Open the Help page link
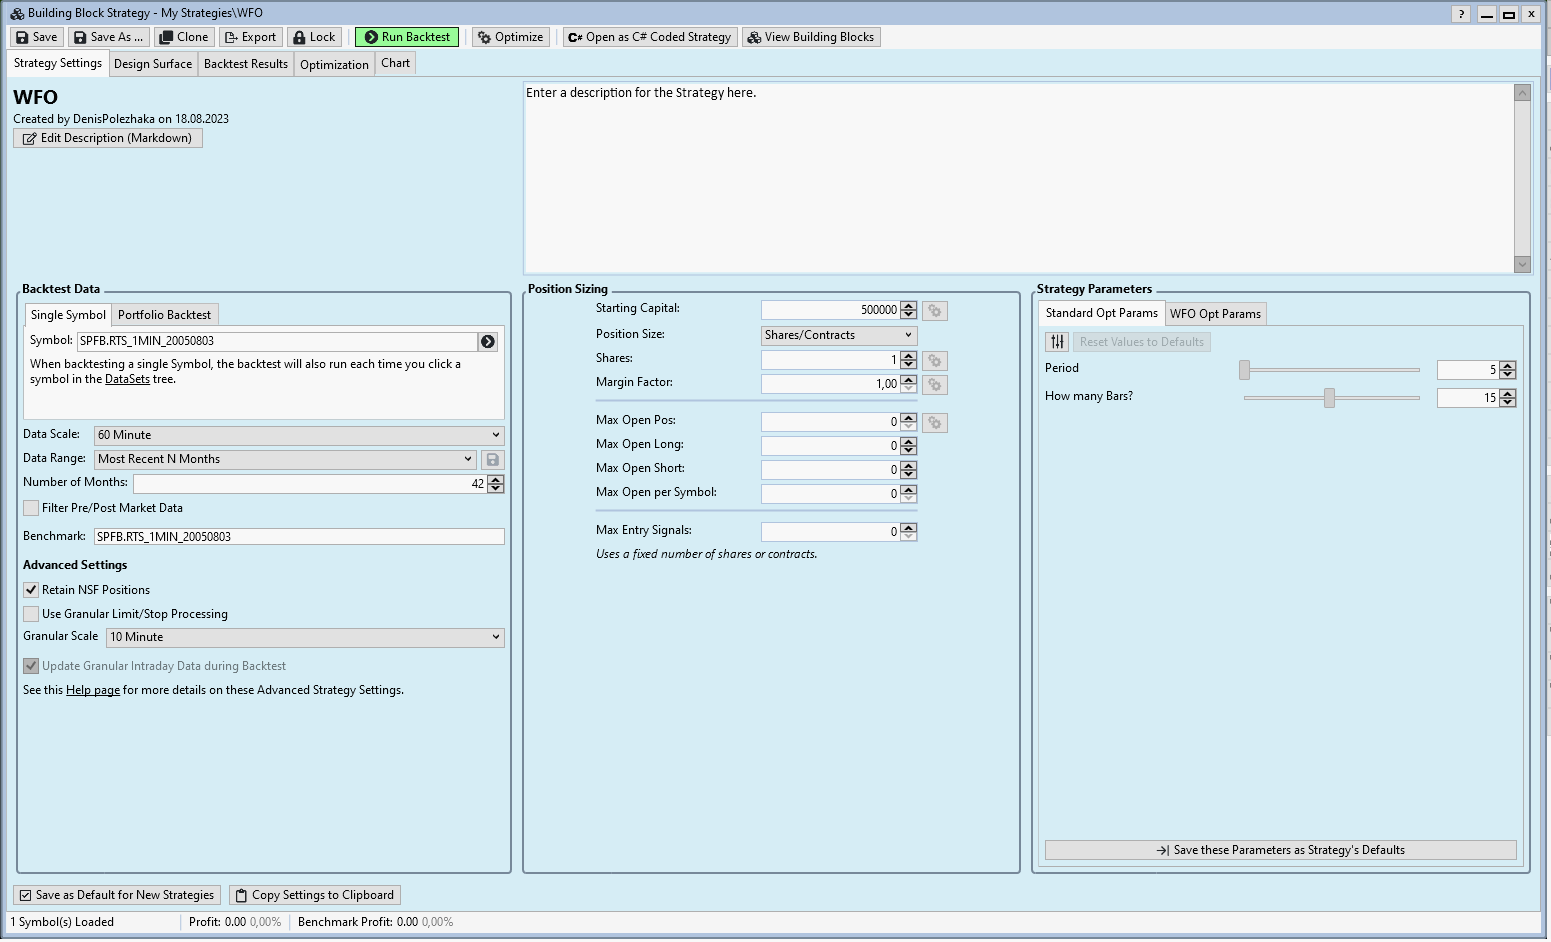The image size is (1551, 942). click(93, 690)
